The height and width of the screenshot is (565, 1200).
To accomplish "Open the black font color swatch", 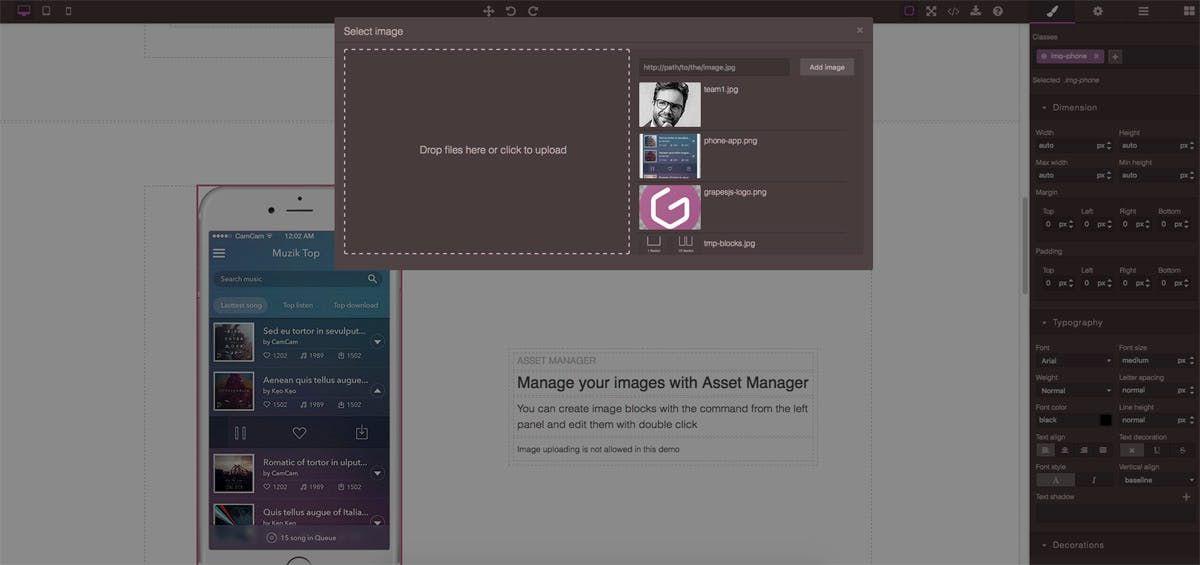I will (1105, 420).
